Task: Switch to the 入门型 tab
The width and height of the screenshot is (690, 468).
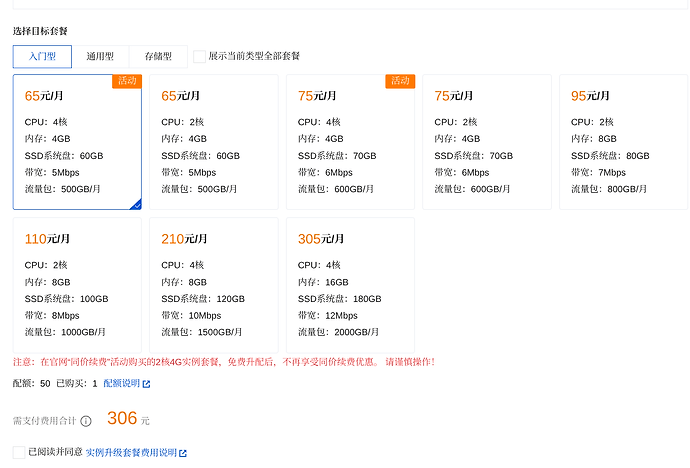Action: tap(42, 56)
